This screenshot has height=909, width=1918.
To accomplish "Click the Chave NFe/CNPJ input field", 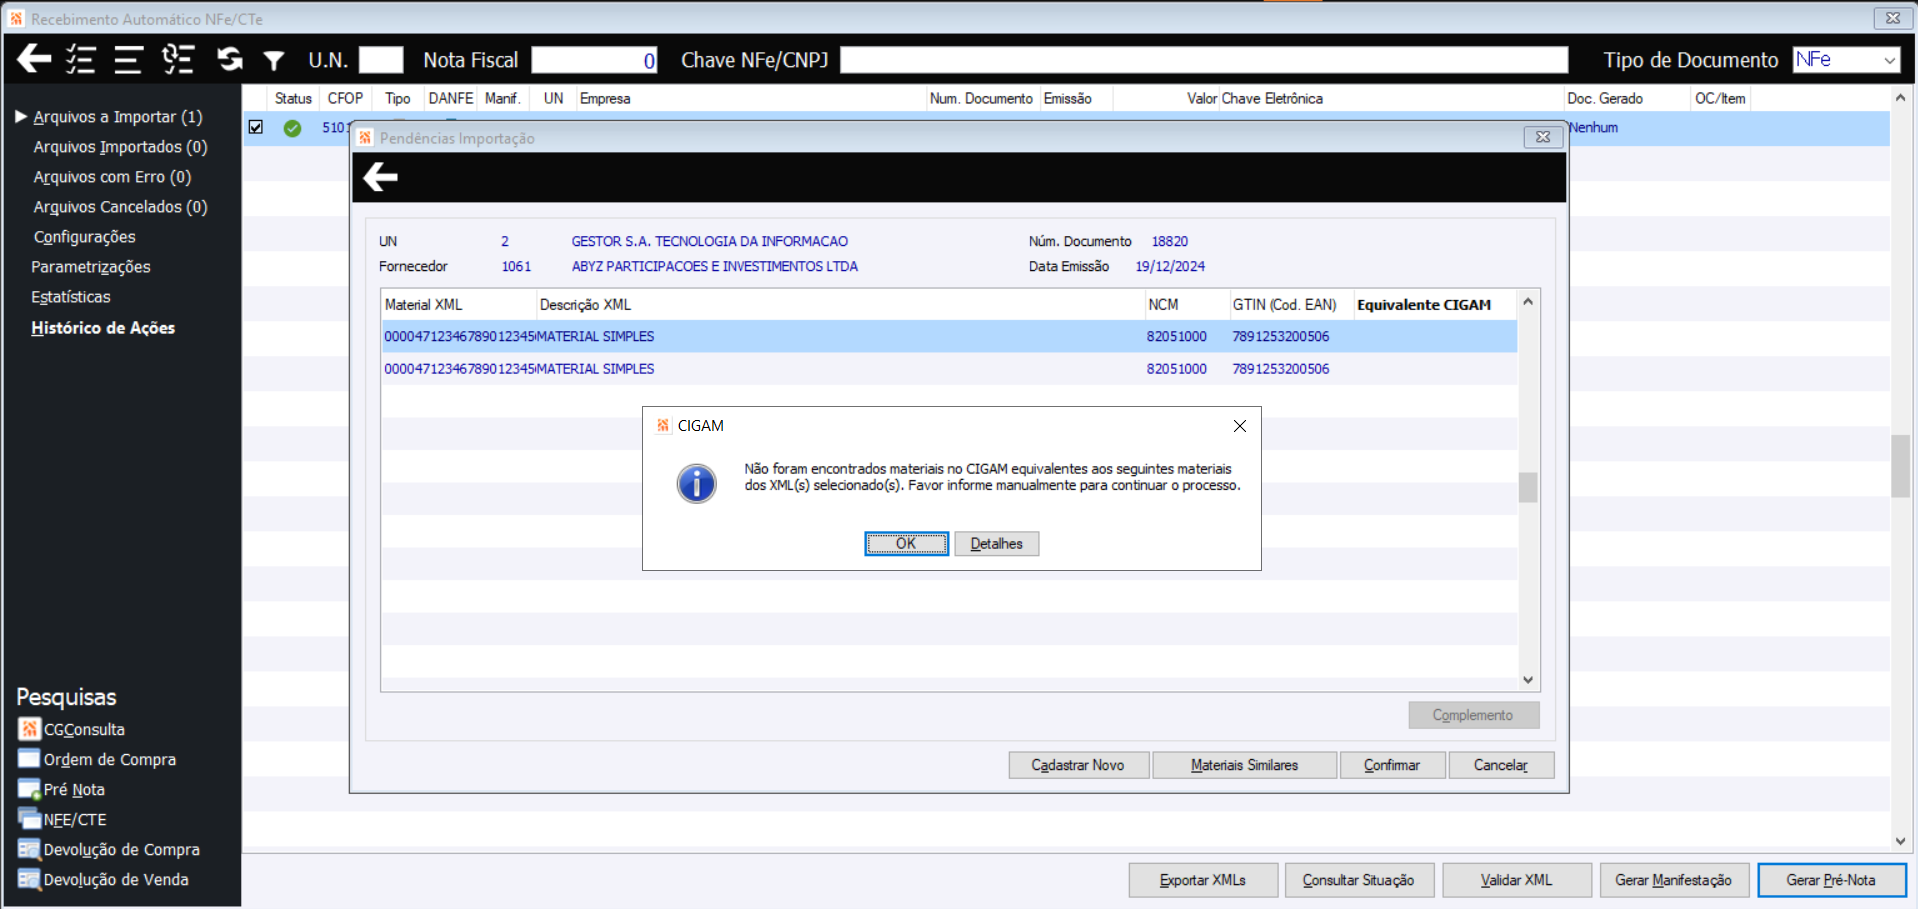I will coord(1204,60).
